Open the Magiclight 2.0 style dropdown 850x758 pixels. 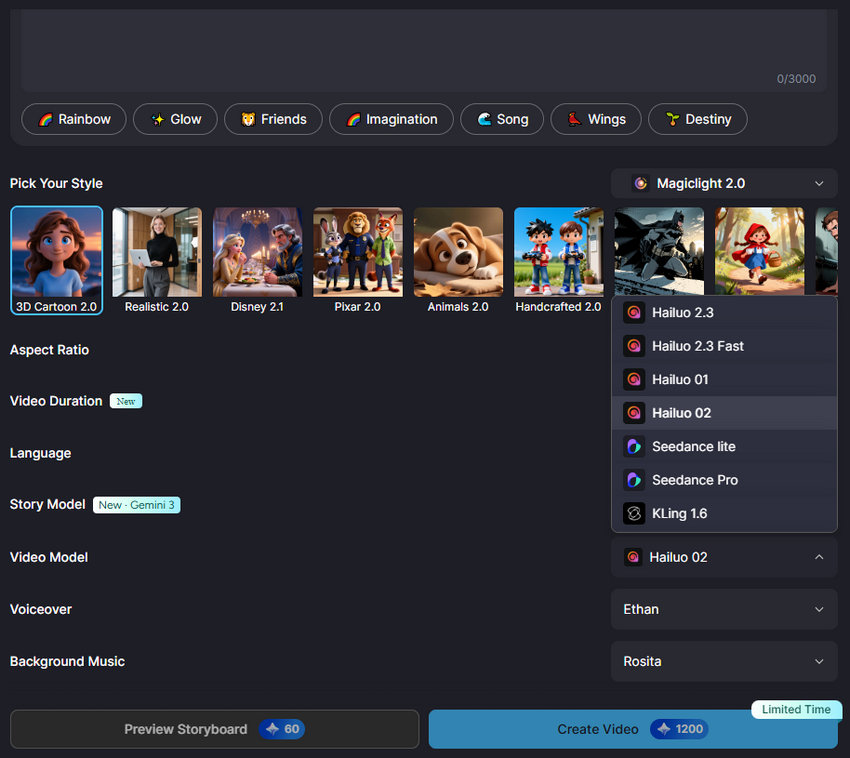coord(724,184)
